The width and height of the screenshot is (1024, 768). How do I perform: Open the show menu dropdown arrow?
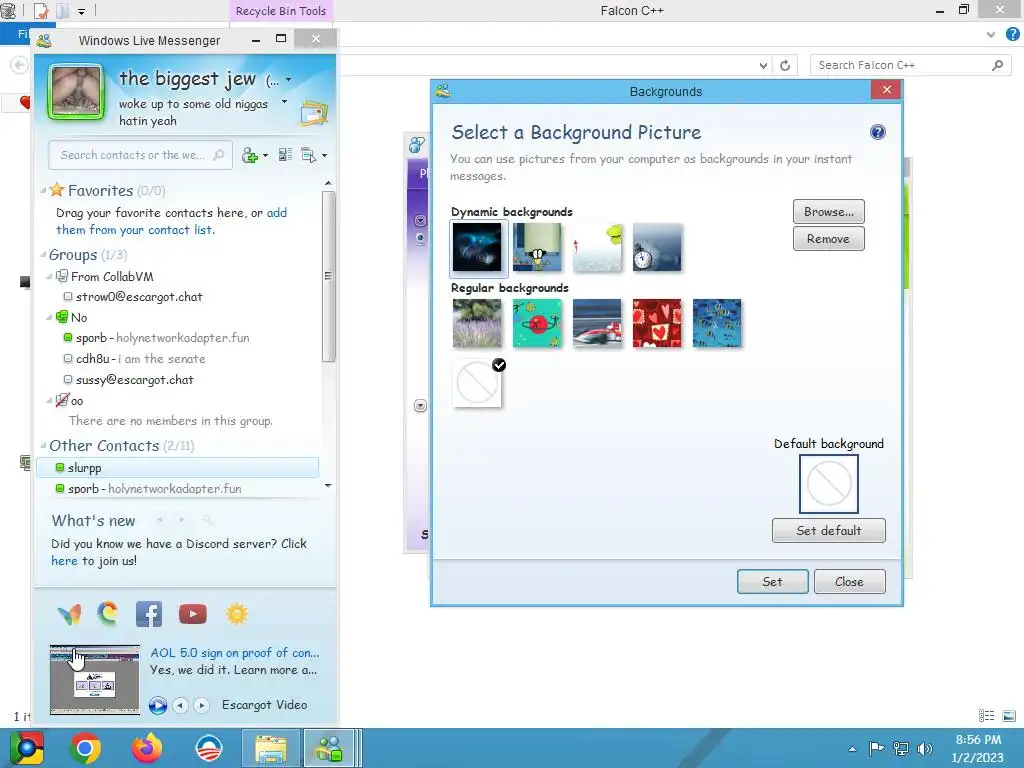(x=325, y=155)
